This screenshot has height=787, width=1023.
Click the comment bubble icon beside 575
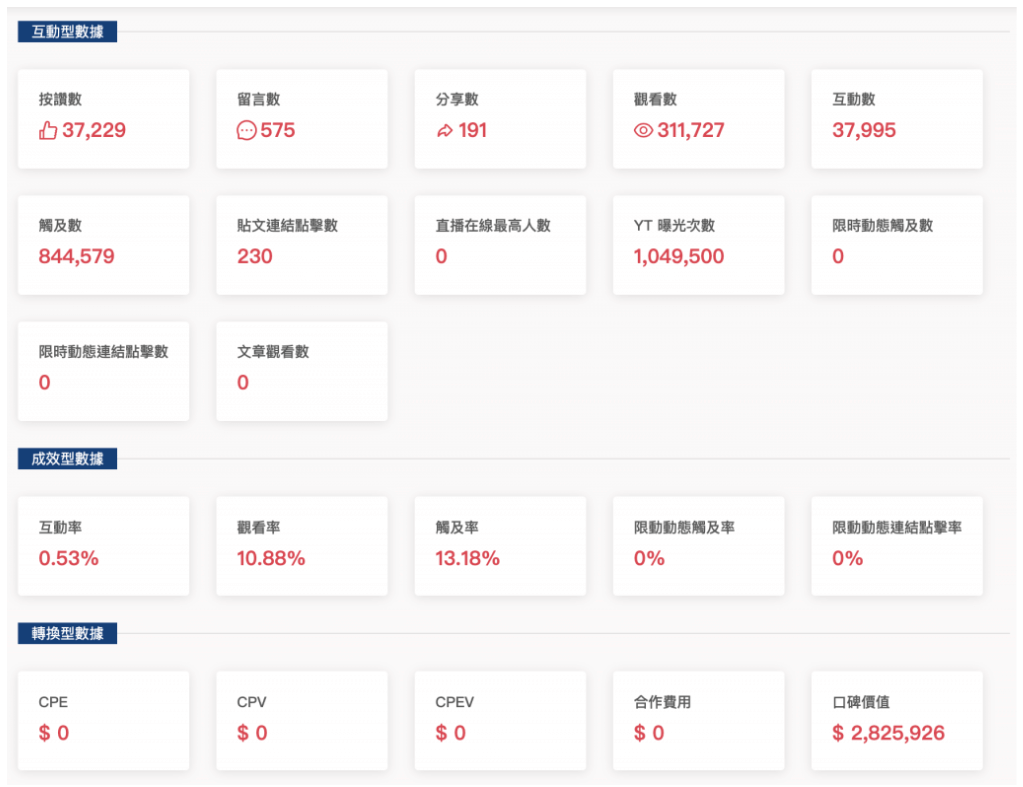tap(246, 131)
